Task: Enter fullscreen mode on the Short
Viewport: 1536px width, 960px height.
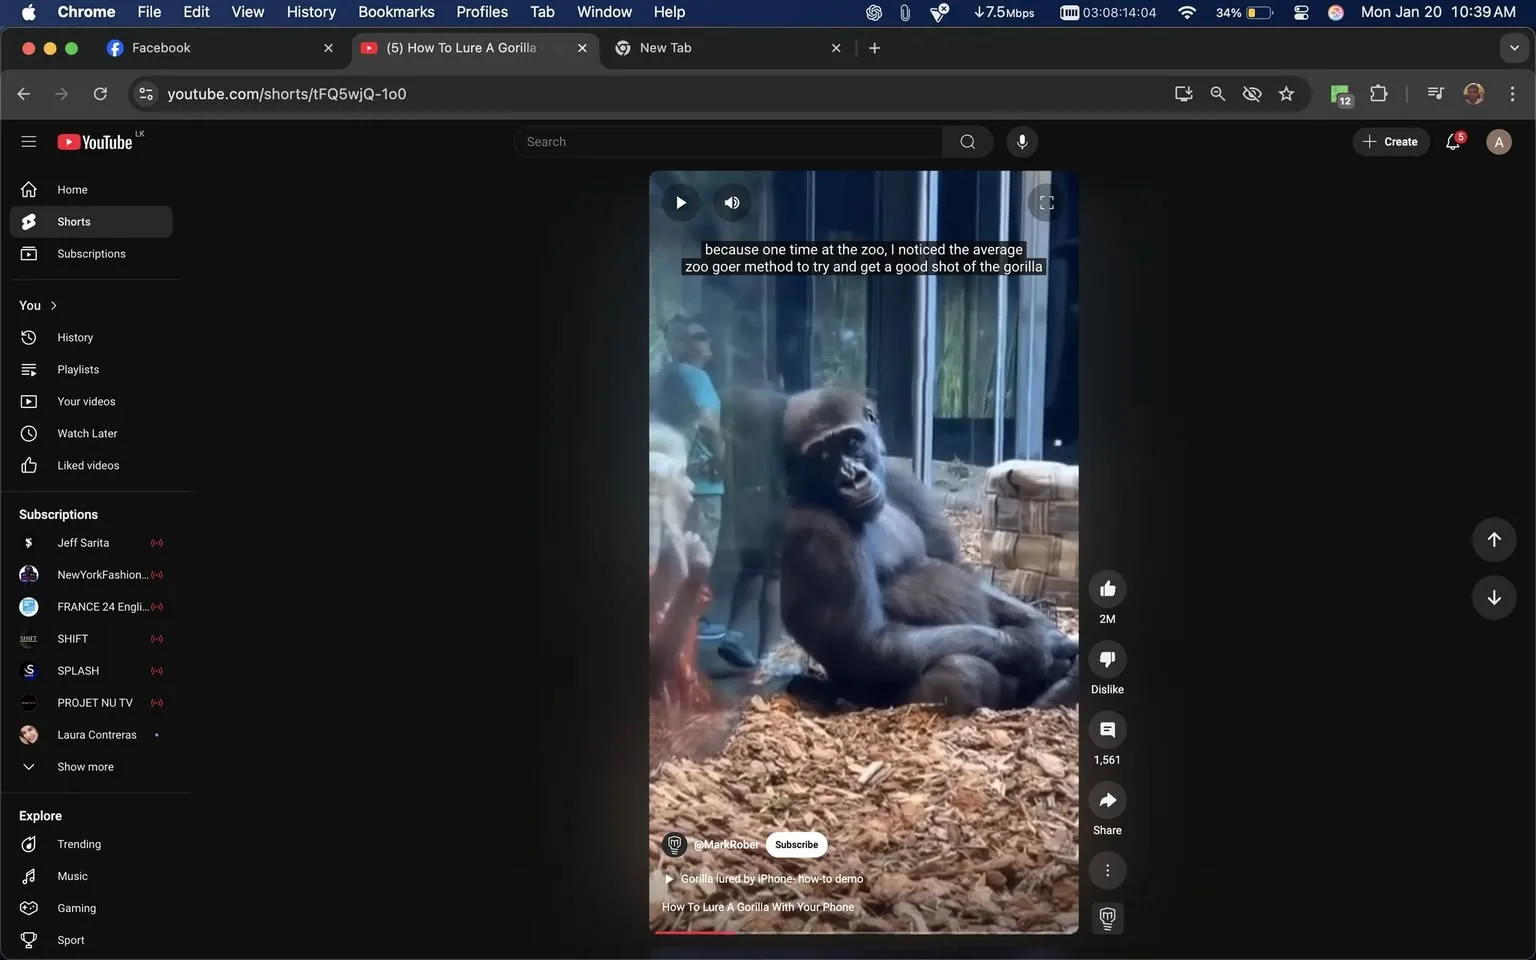Action: point(1046,202)
